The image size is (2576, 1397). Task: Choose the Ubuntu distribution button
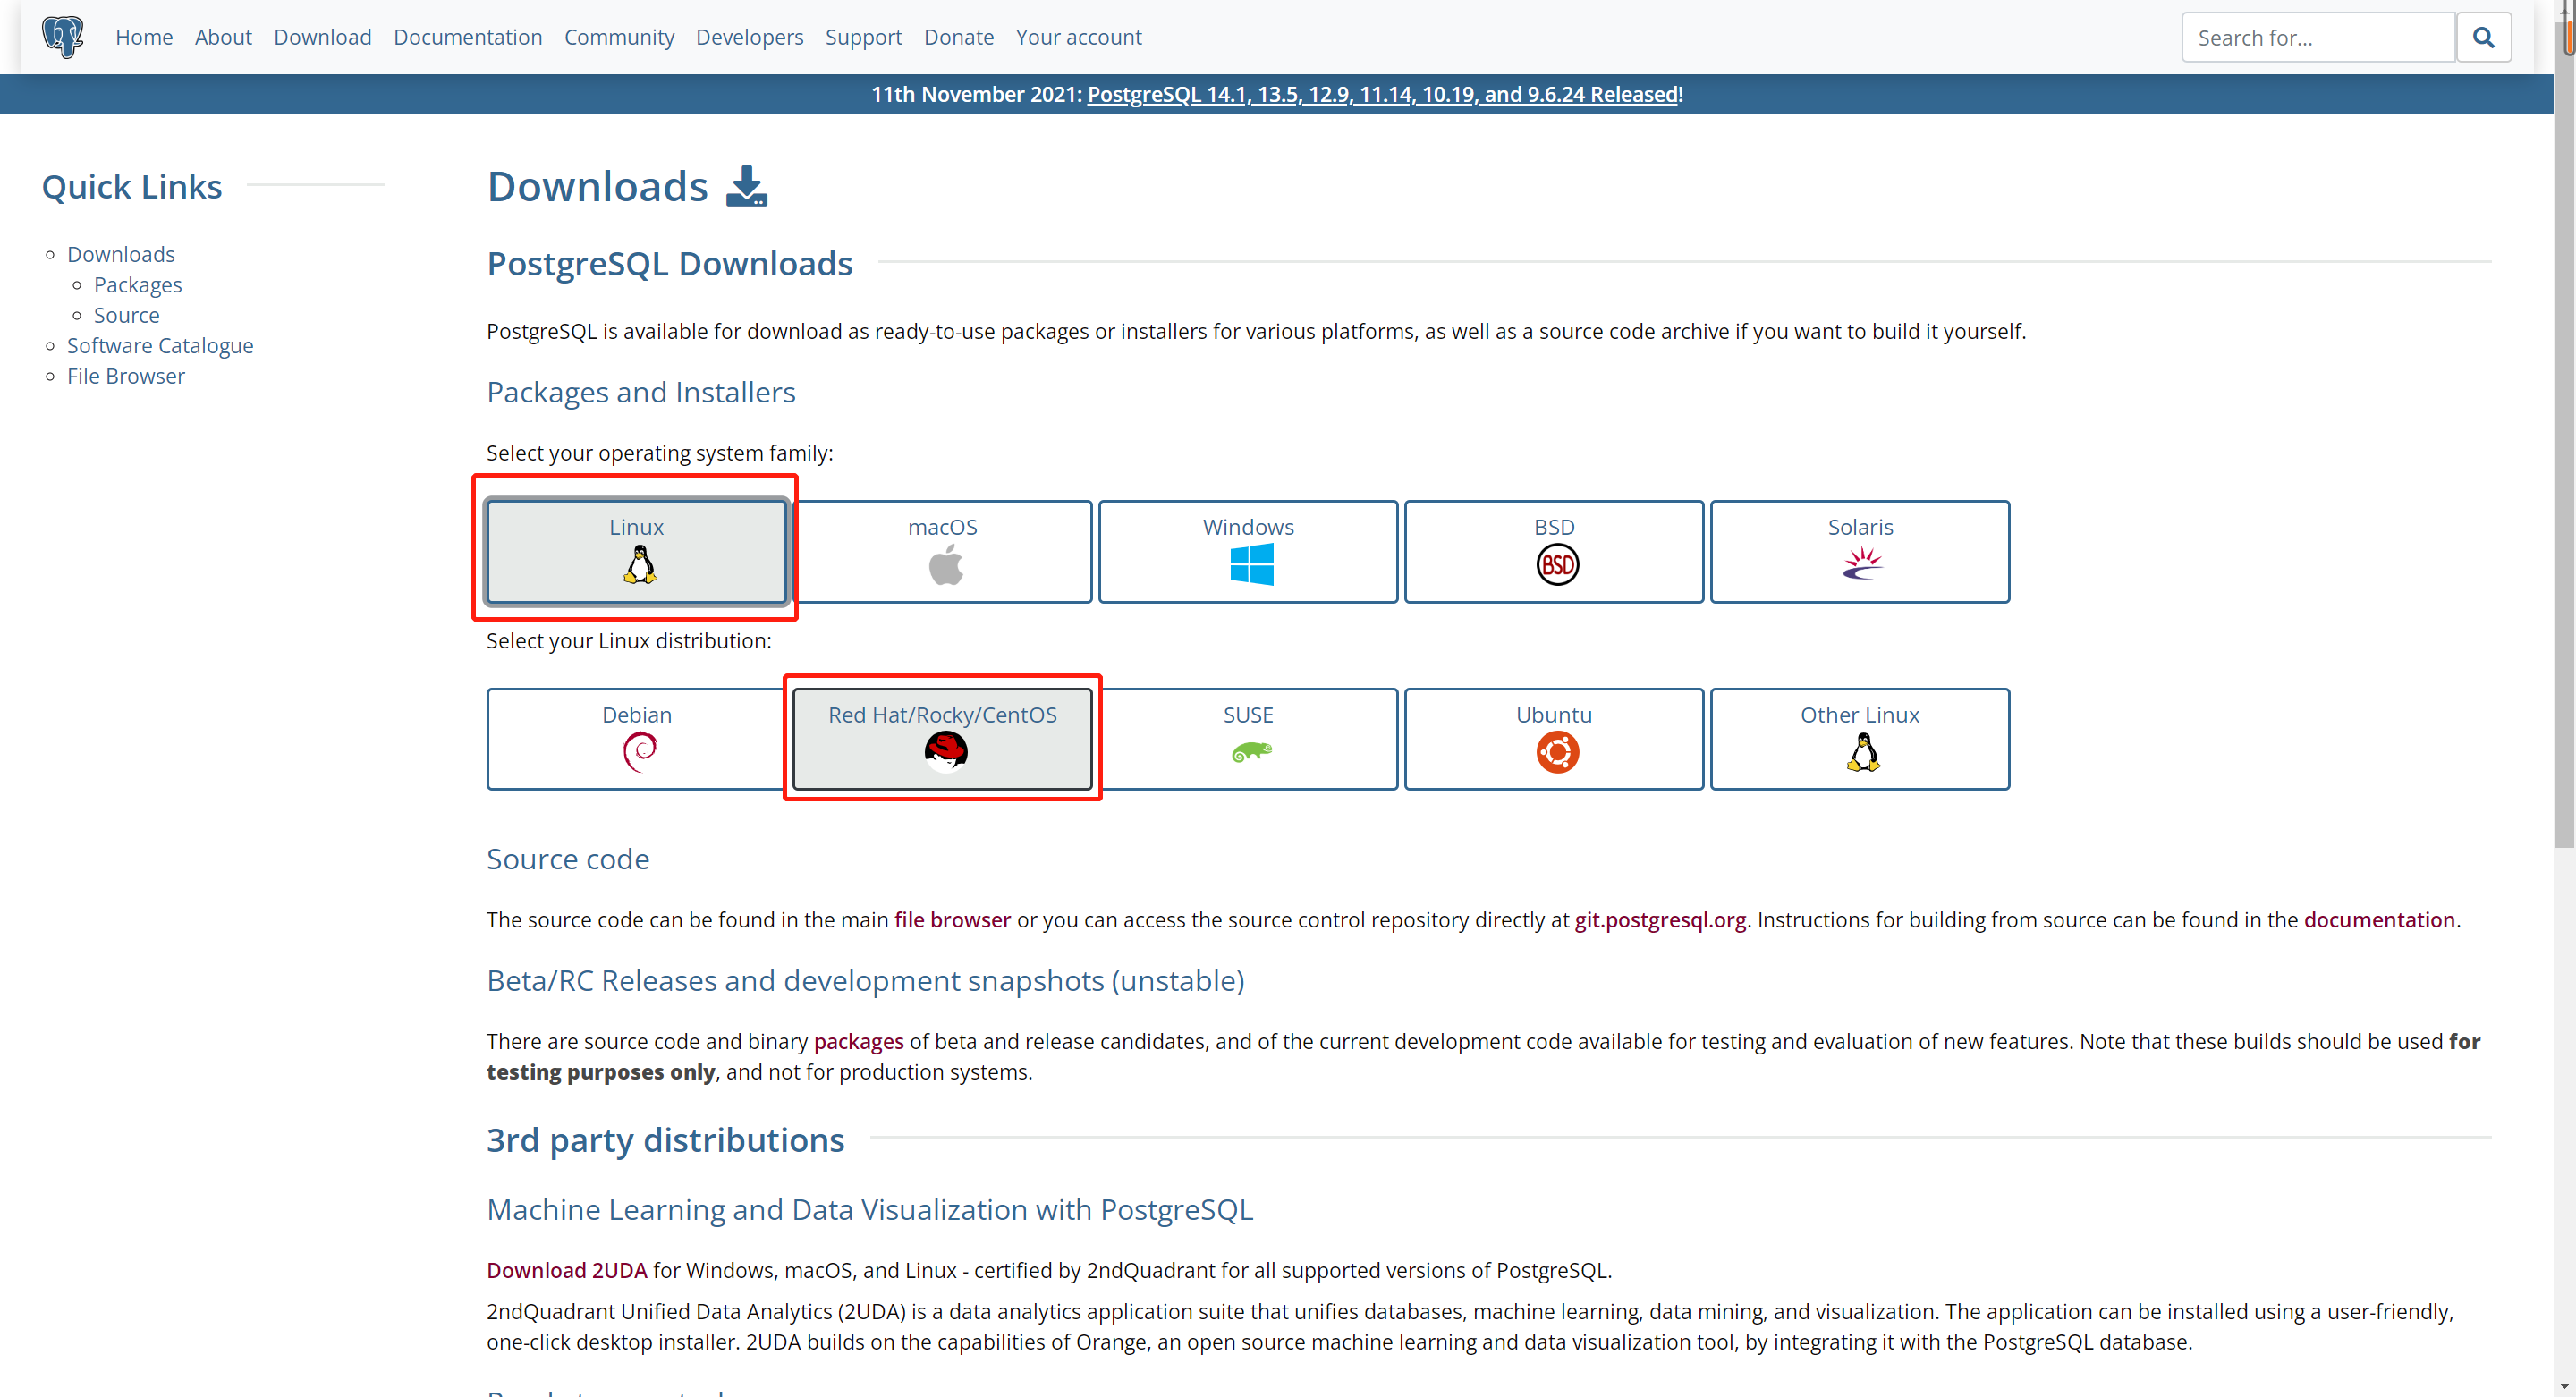tap(1554, 739)
